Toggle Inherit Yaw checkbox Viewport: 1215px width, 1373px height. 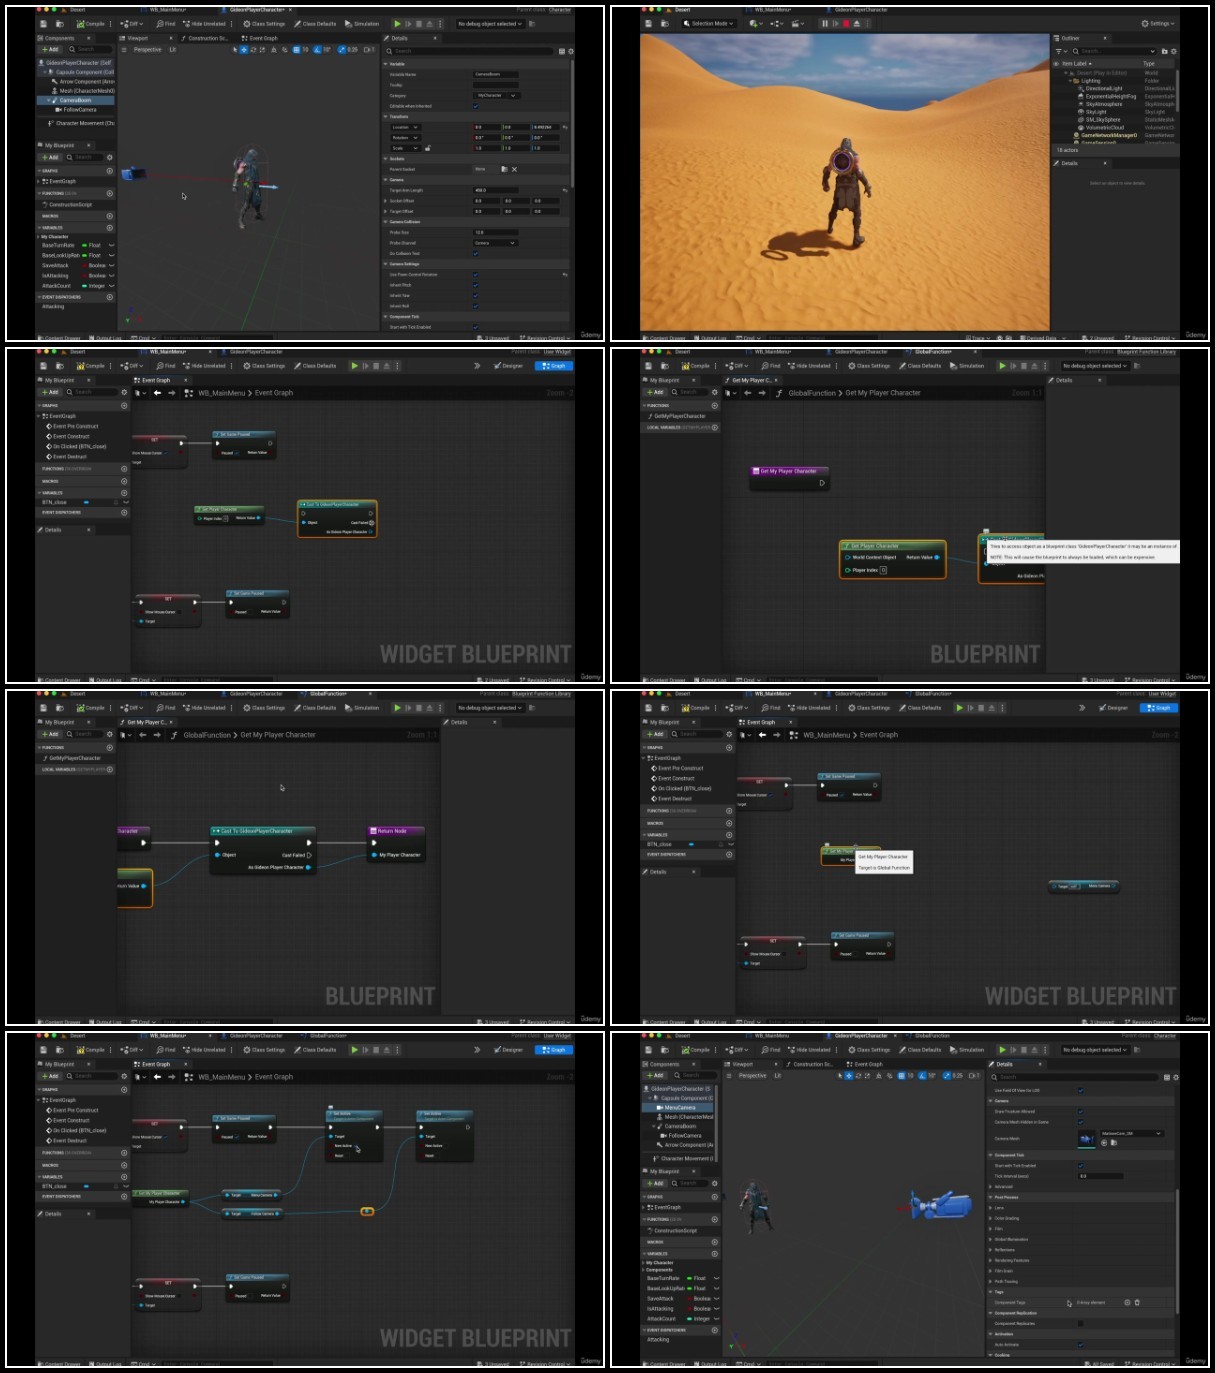(x=476, y=296)
